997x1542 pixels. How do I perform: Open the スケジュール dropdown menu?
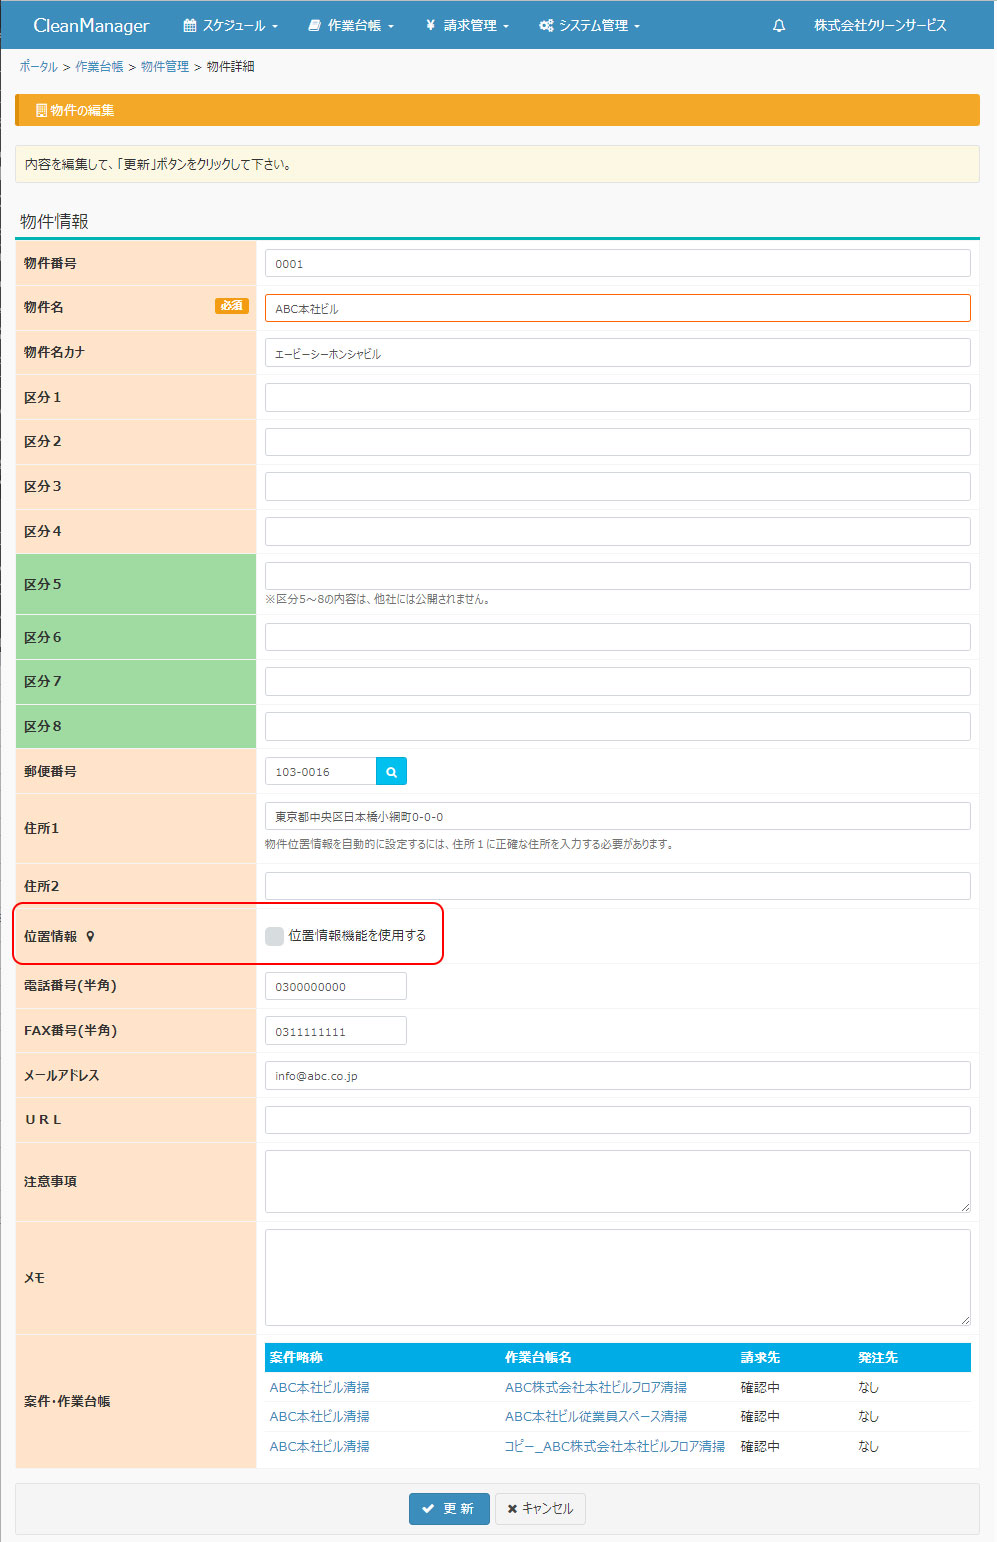click(231, 25)
